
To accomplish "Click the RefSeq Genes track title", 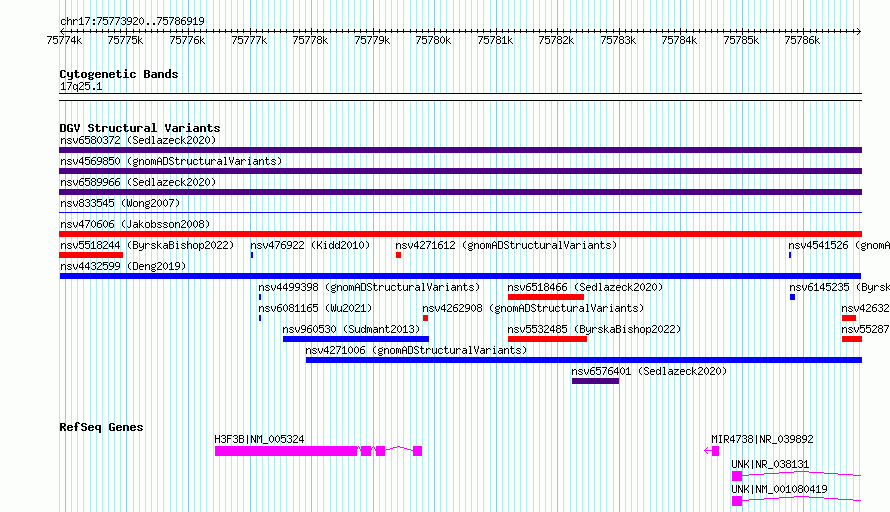I will pyautogui.click(x=101, y=427).
